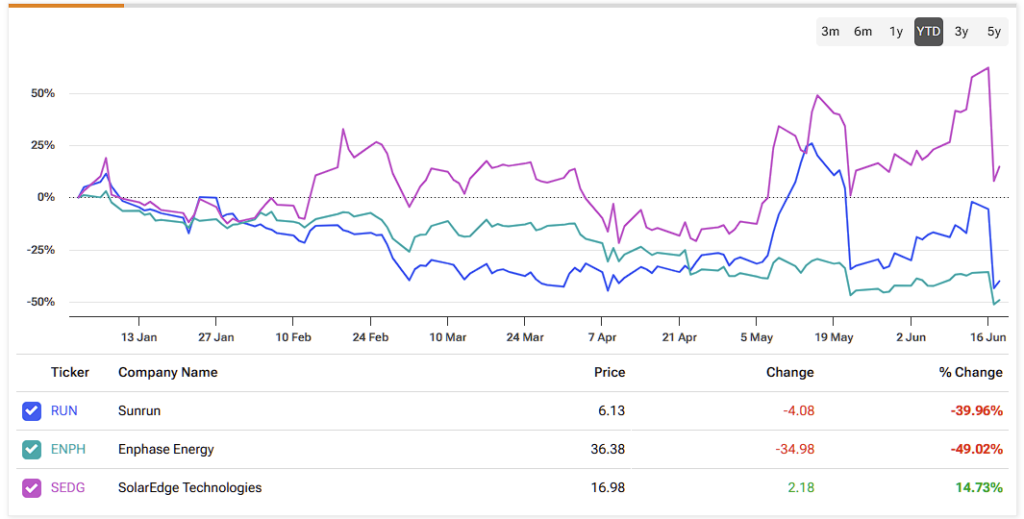Open the RUN ticker link
Viewport: 1024px width, 519px height.
(64, 411)
